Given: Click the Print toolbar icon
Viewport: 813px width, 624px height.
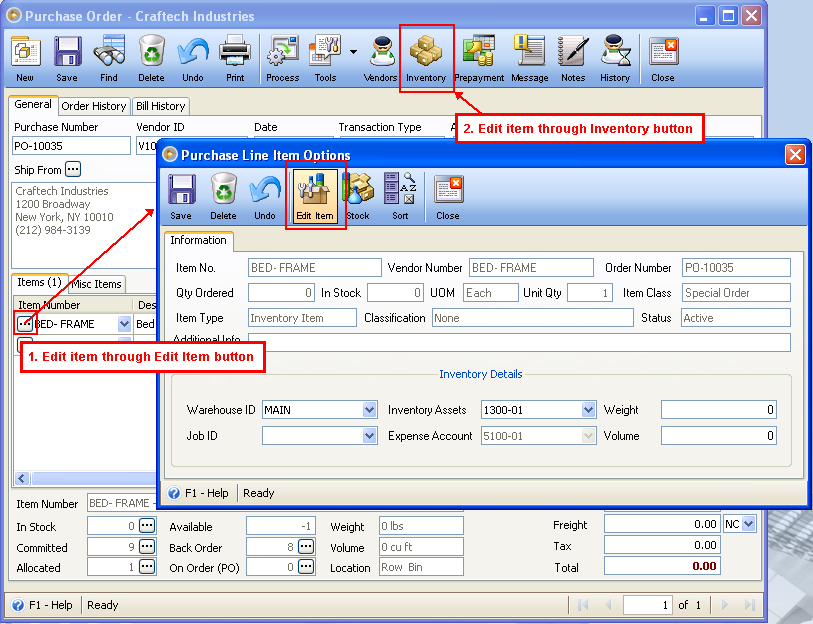Looking at the screenshot, I should [235, 59].
